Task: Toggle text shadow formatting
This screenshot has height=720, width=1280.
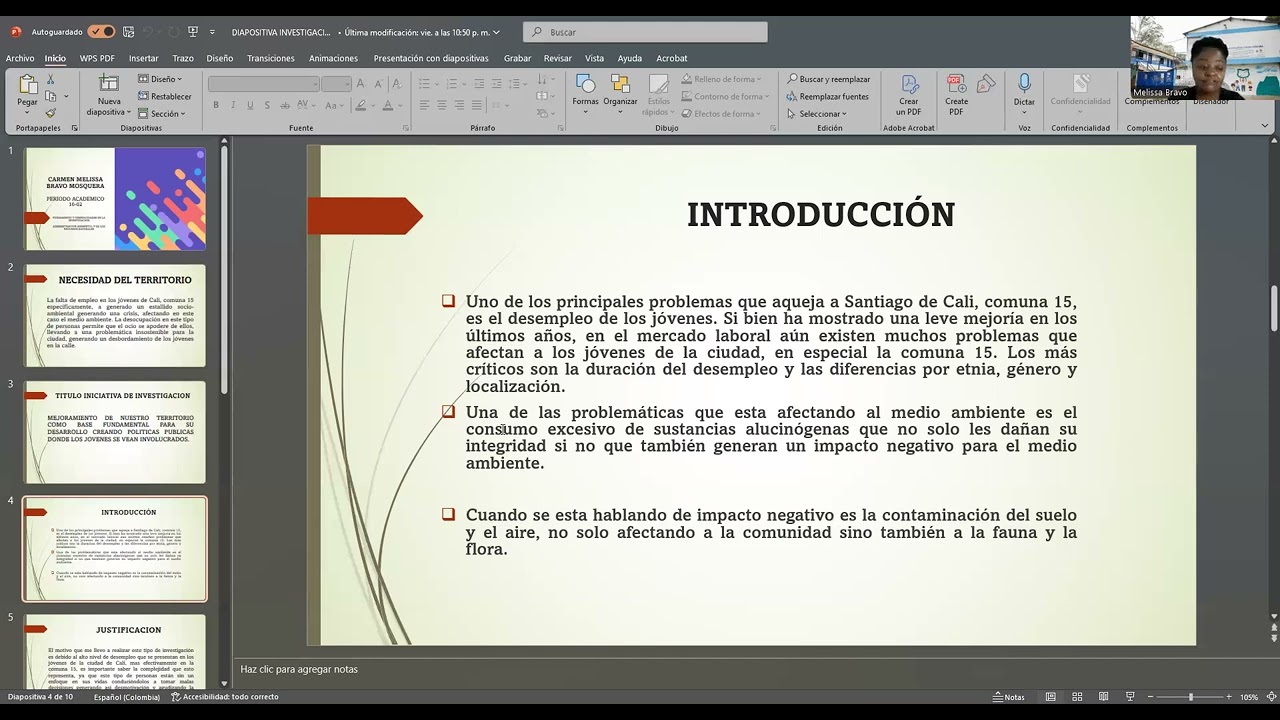Action: pos(266,105)
